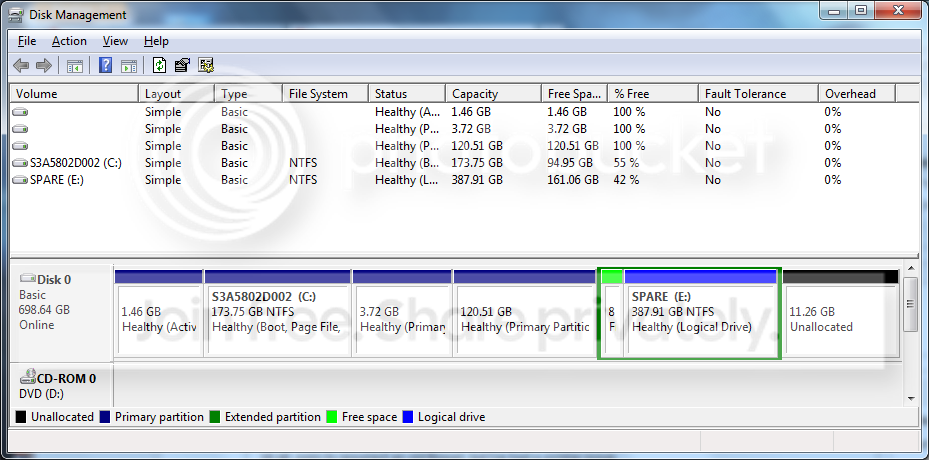929x460 pixels.
Task: Click the bright green Free space legend swatch
Action: (x=332, y=417)
